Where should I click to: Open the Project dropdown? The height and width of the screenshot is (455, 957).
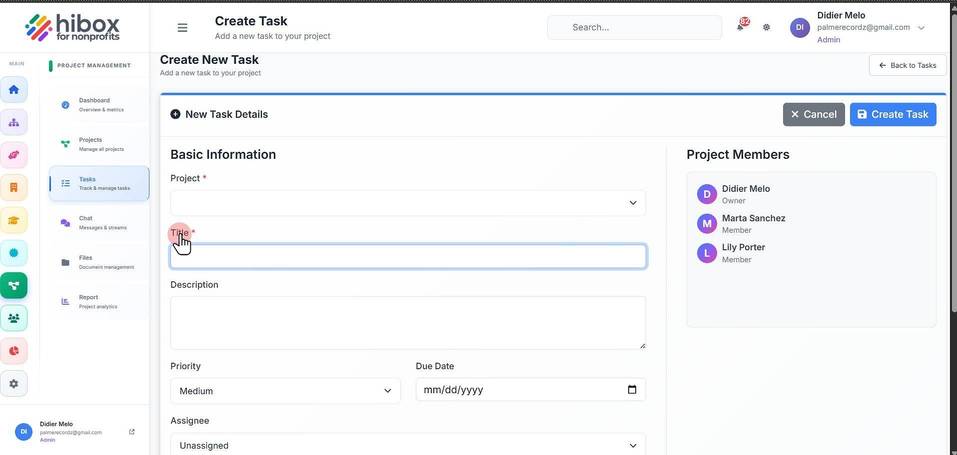tap(408, 203)
